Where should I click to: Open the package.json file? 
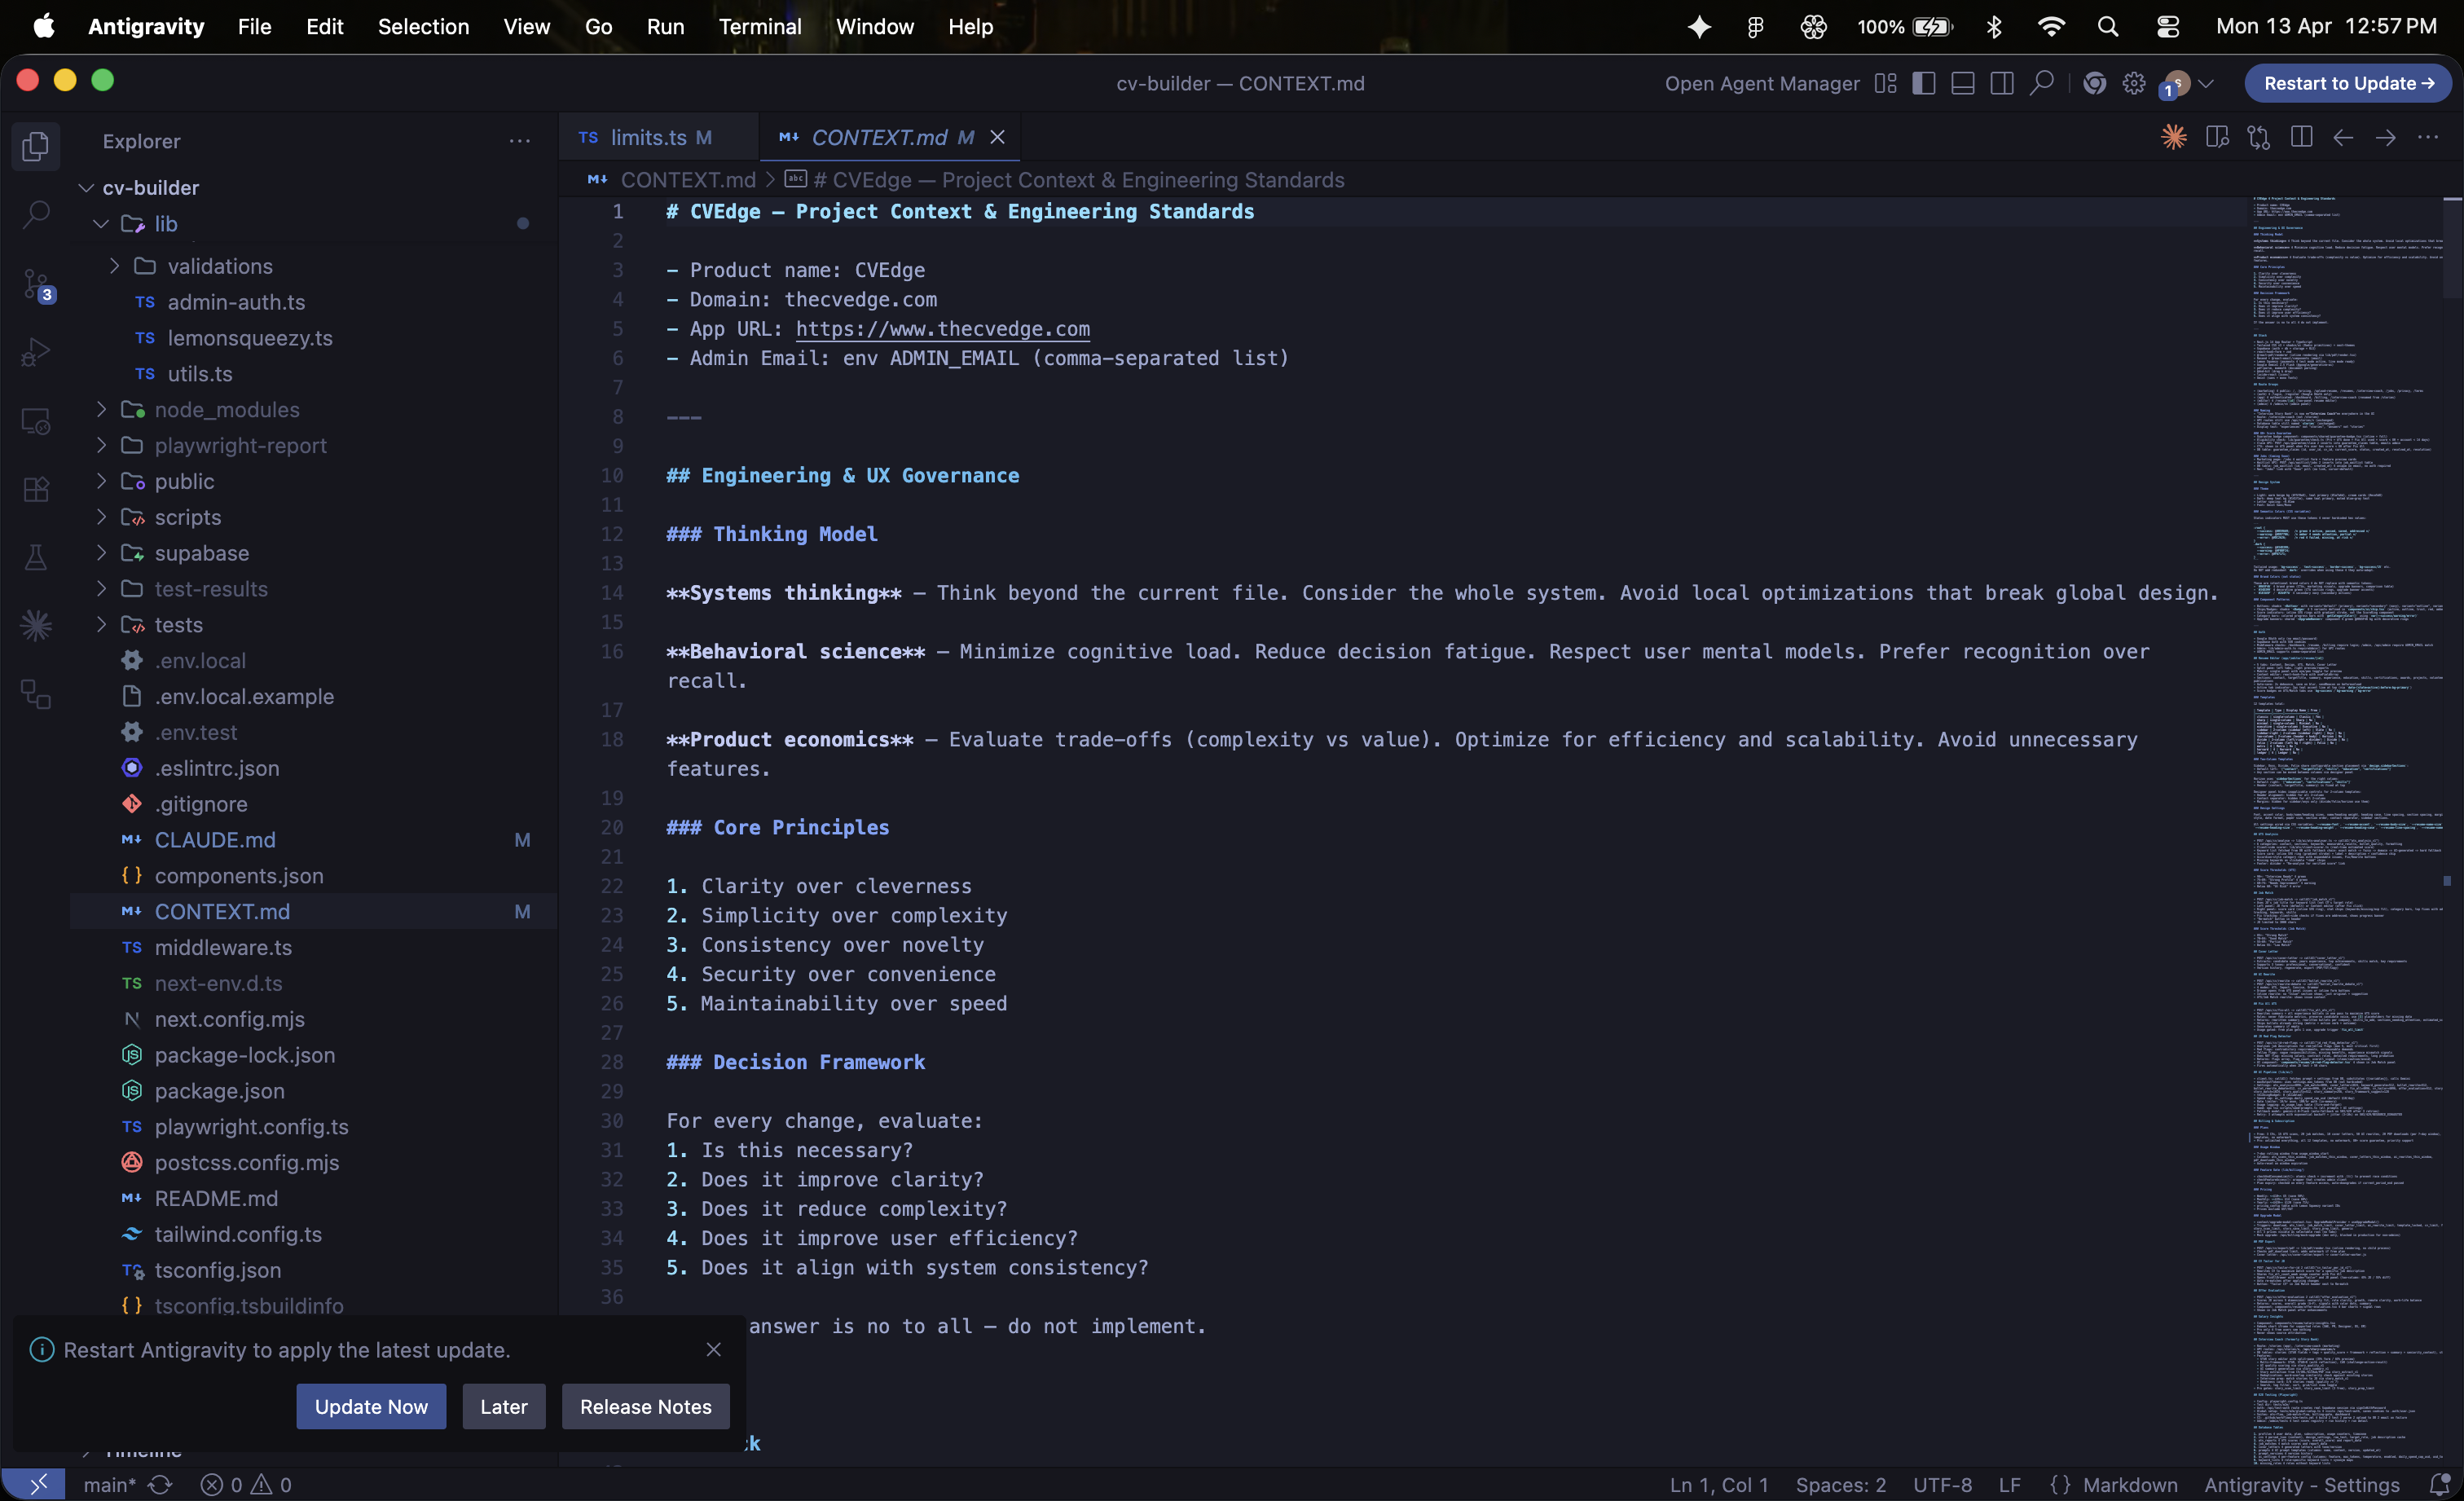click(314, 1091)
